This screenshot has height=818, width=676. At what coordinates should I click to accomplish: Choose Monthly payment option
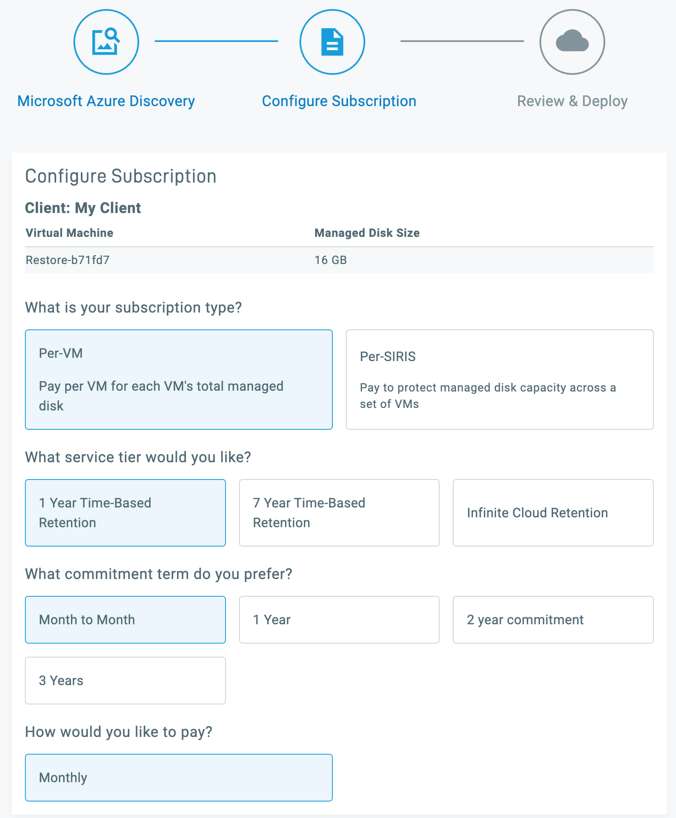(x=179, y=778)
